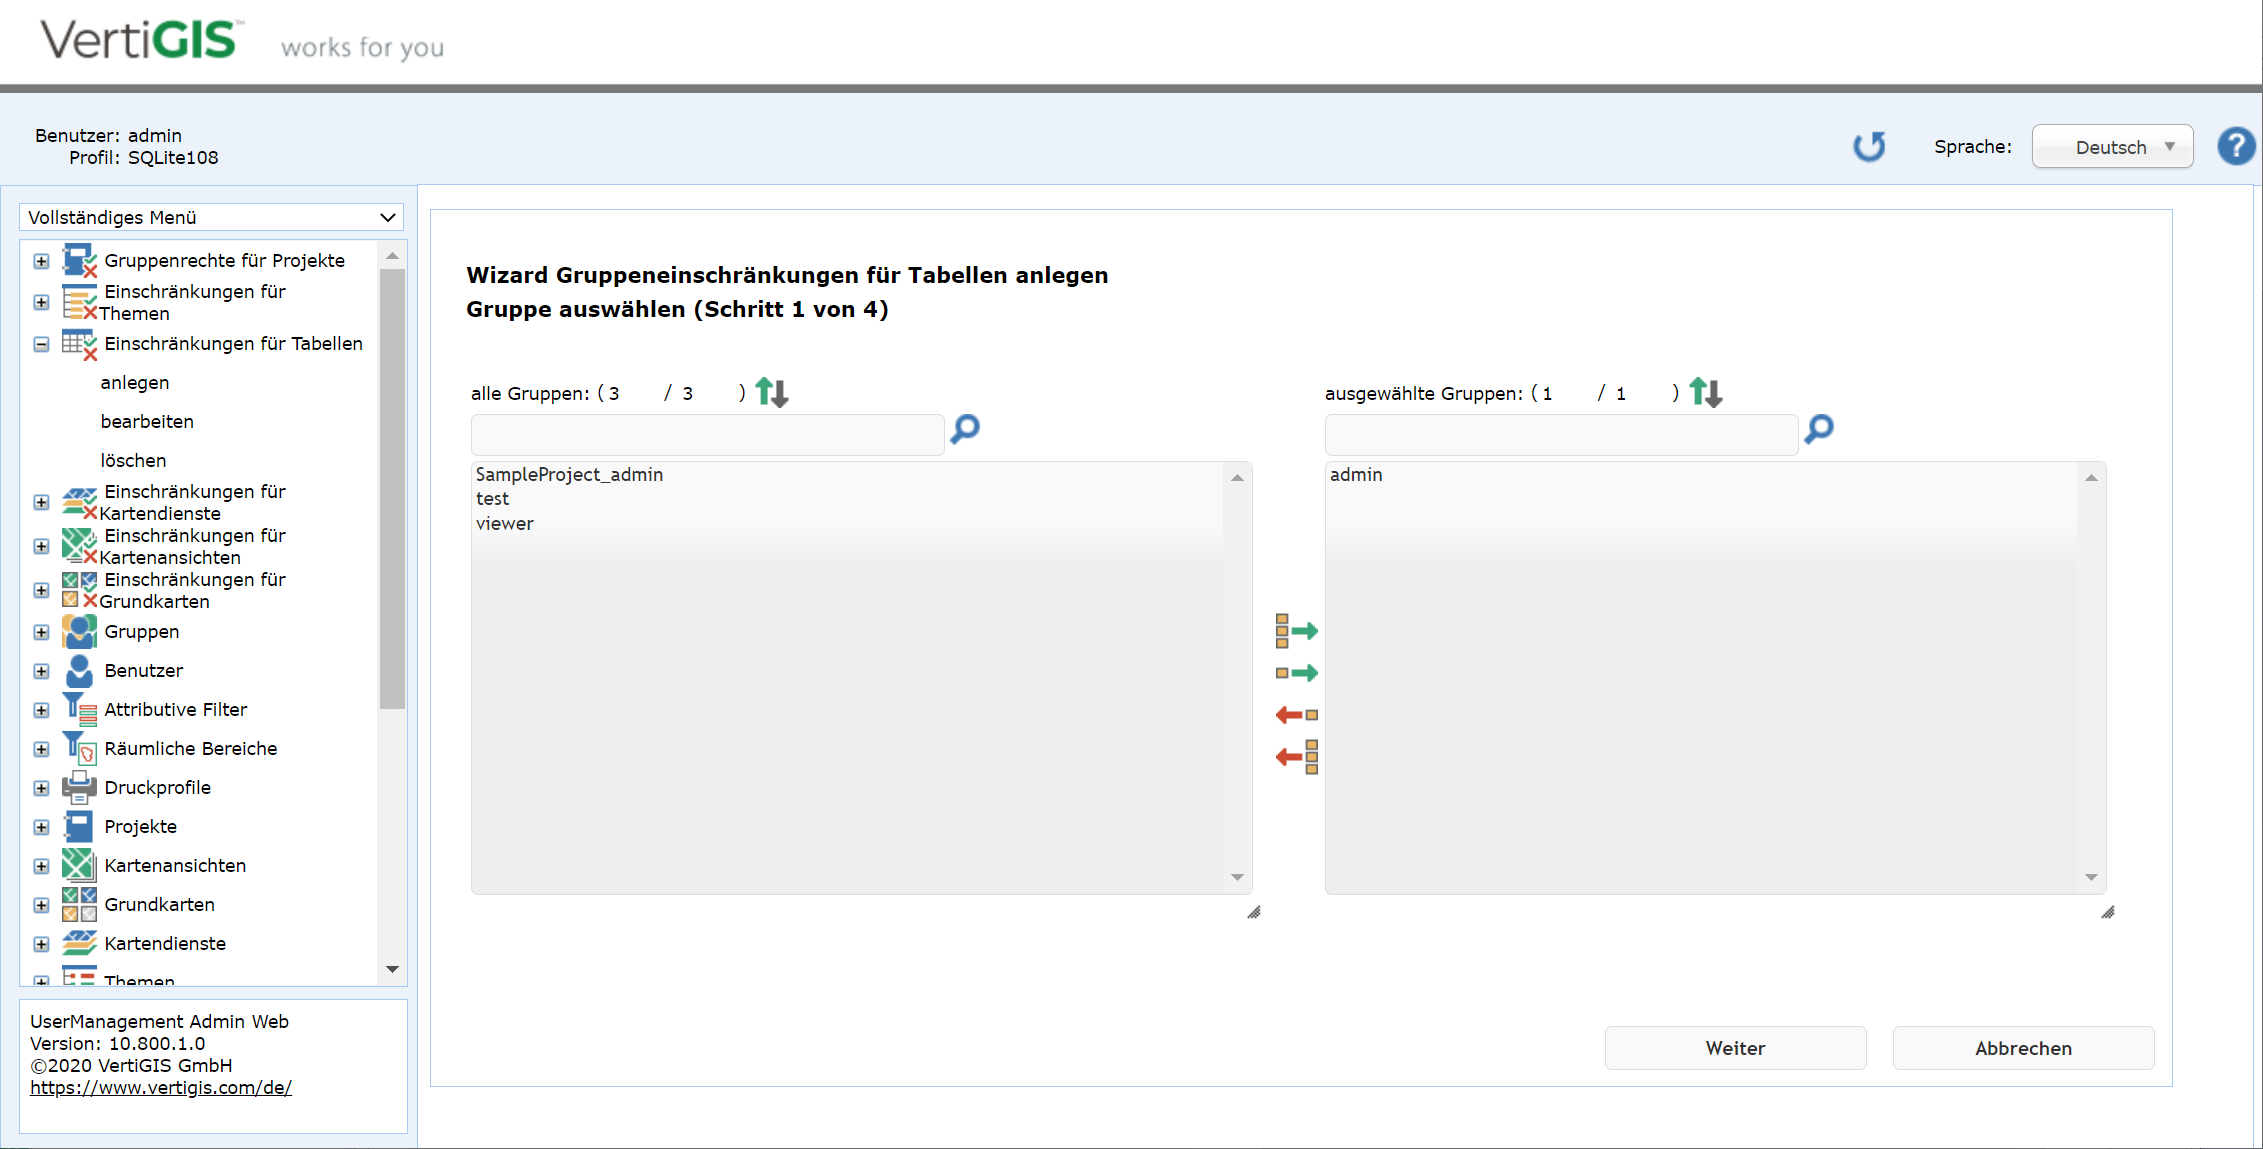The image size is (2263, 1149).
Task: Select bearbeiten under Einschränkungen für Tabellen
Action: 146,421
